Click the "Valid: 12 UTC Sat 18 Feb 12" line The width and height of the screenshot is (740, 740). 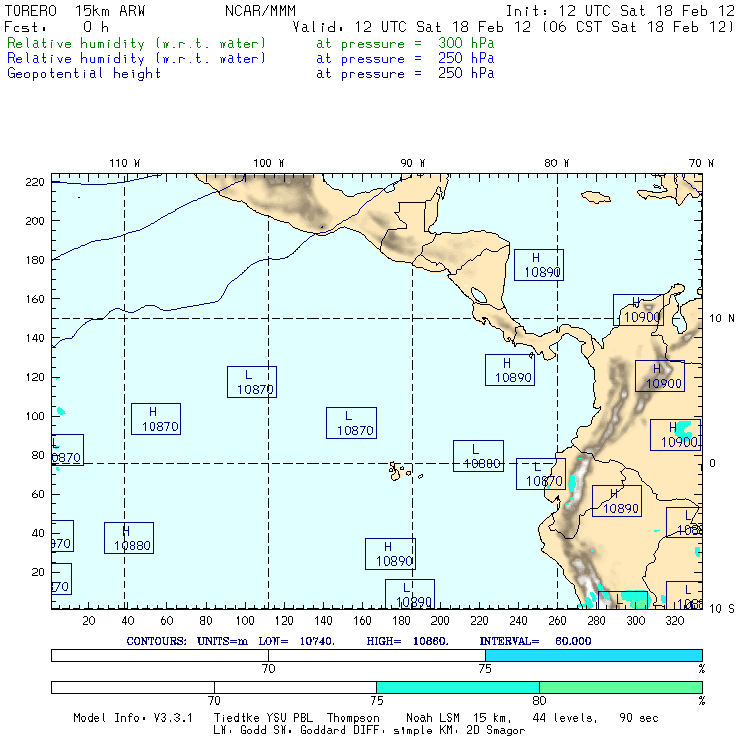[x=412, y=27]
